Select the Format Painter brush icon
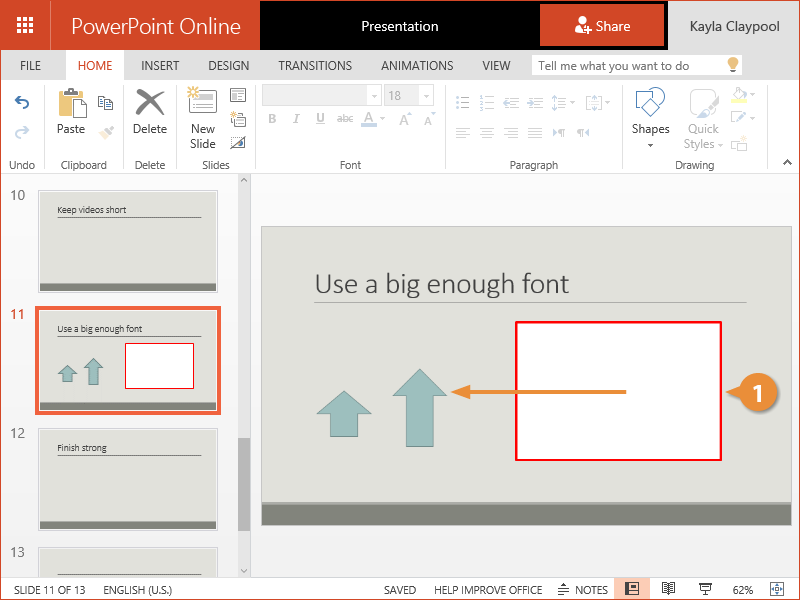This screenshot has height=600, width=800. (x=106, y=131)
